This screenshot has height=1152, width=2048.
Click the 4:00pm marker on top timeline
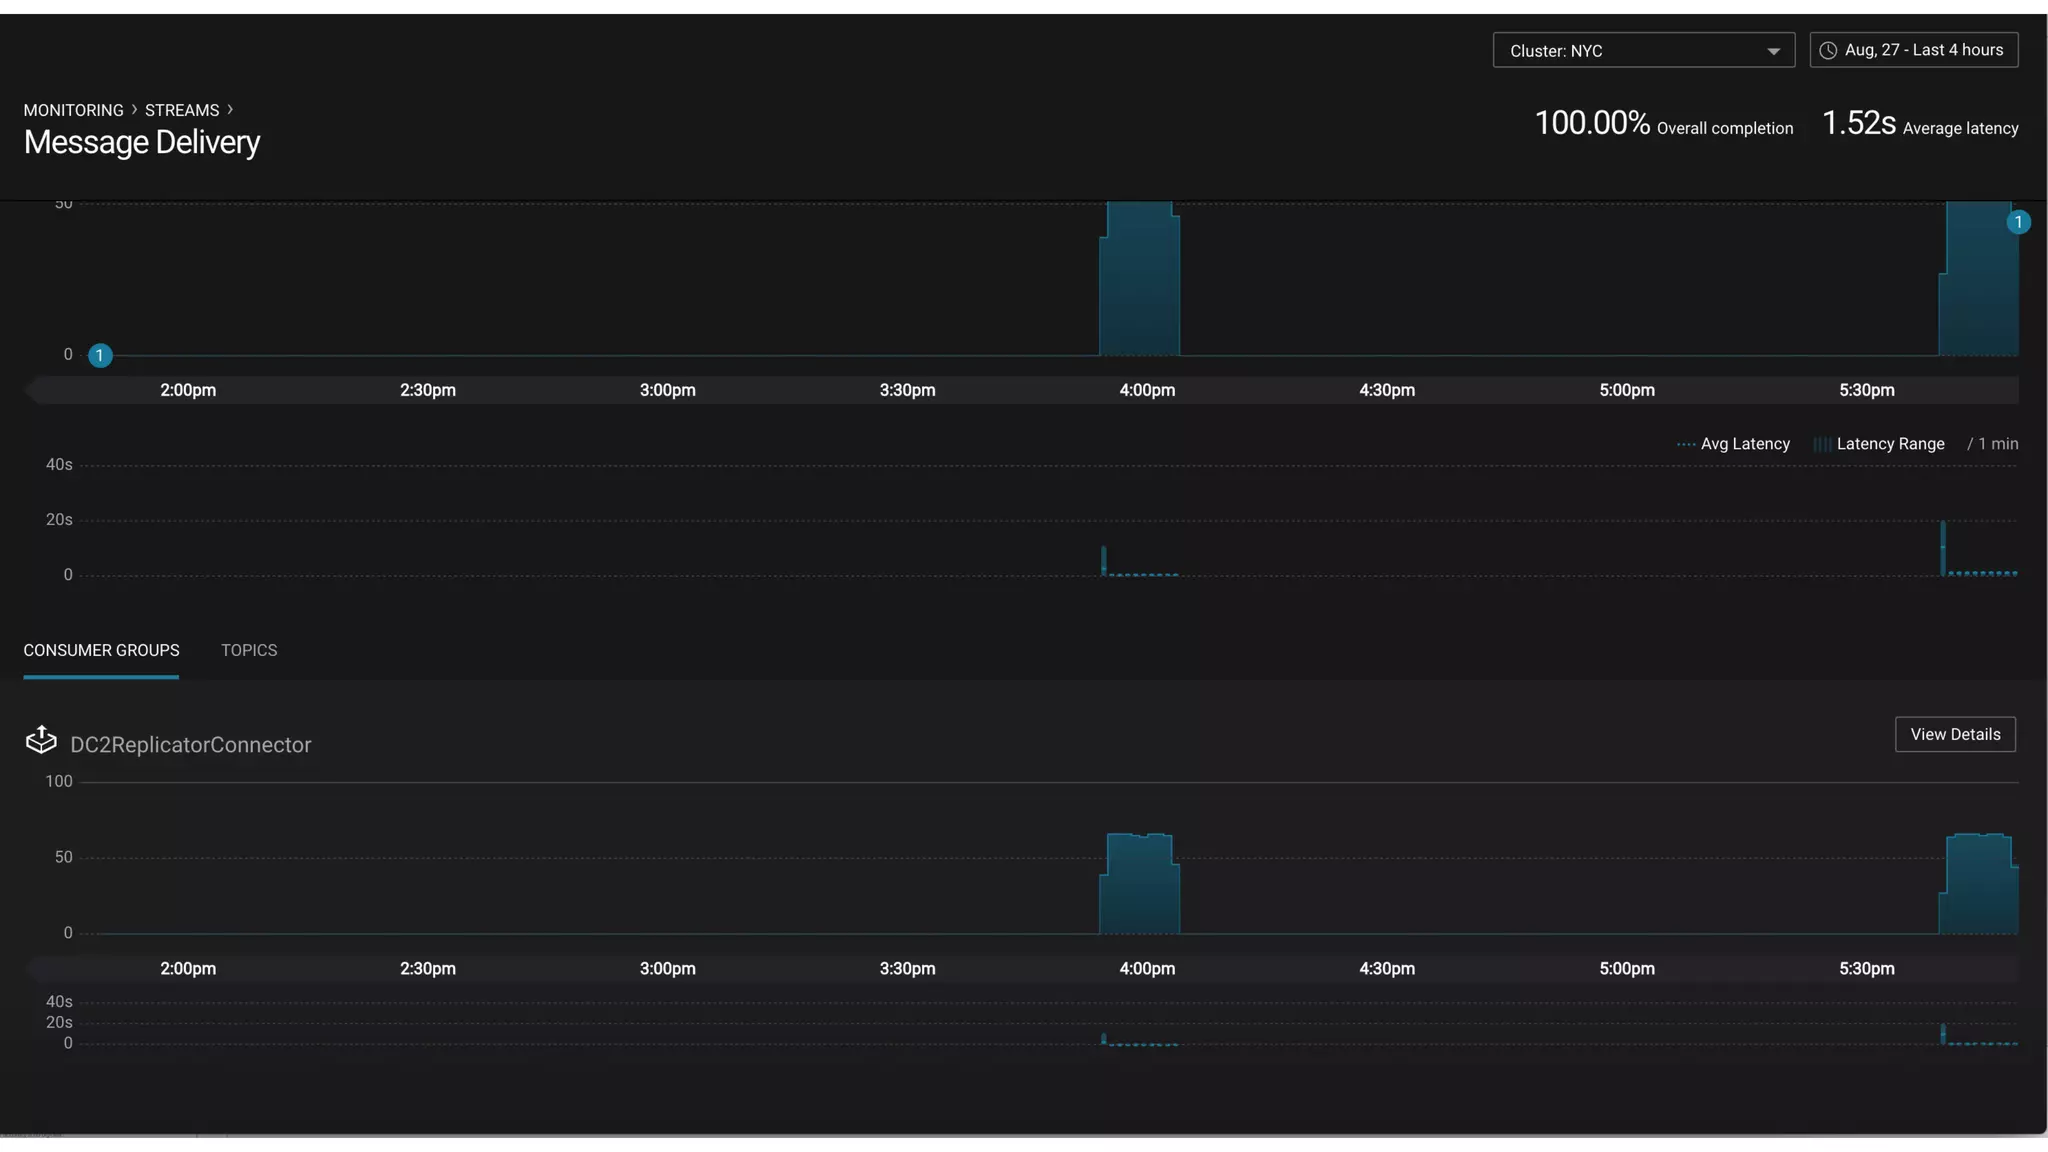pos(1146,390)
